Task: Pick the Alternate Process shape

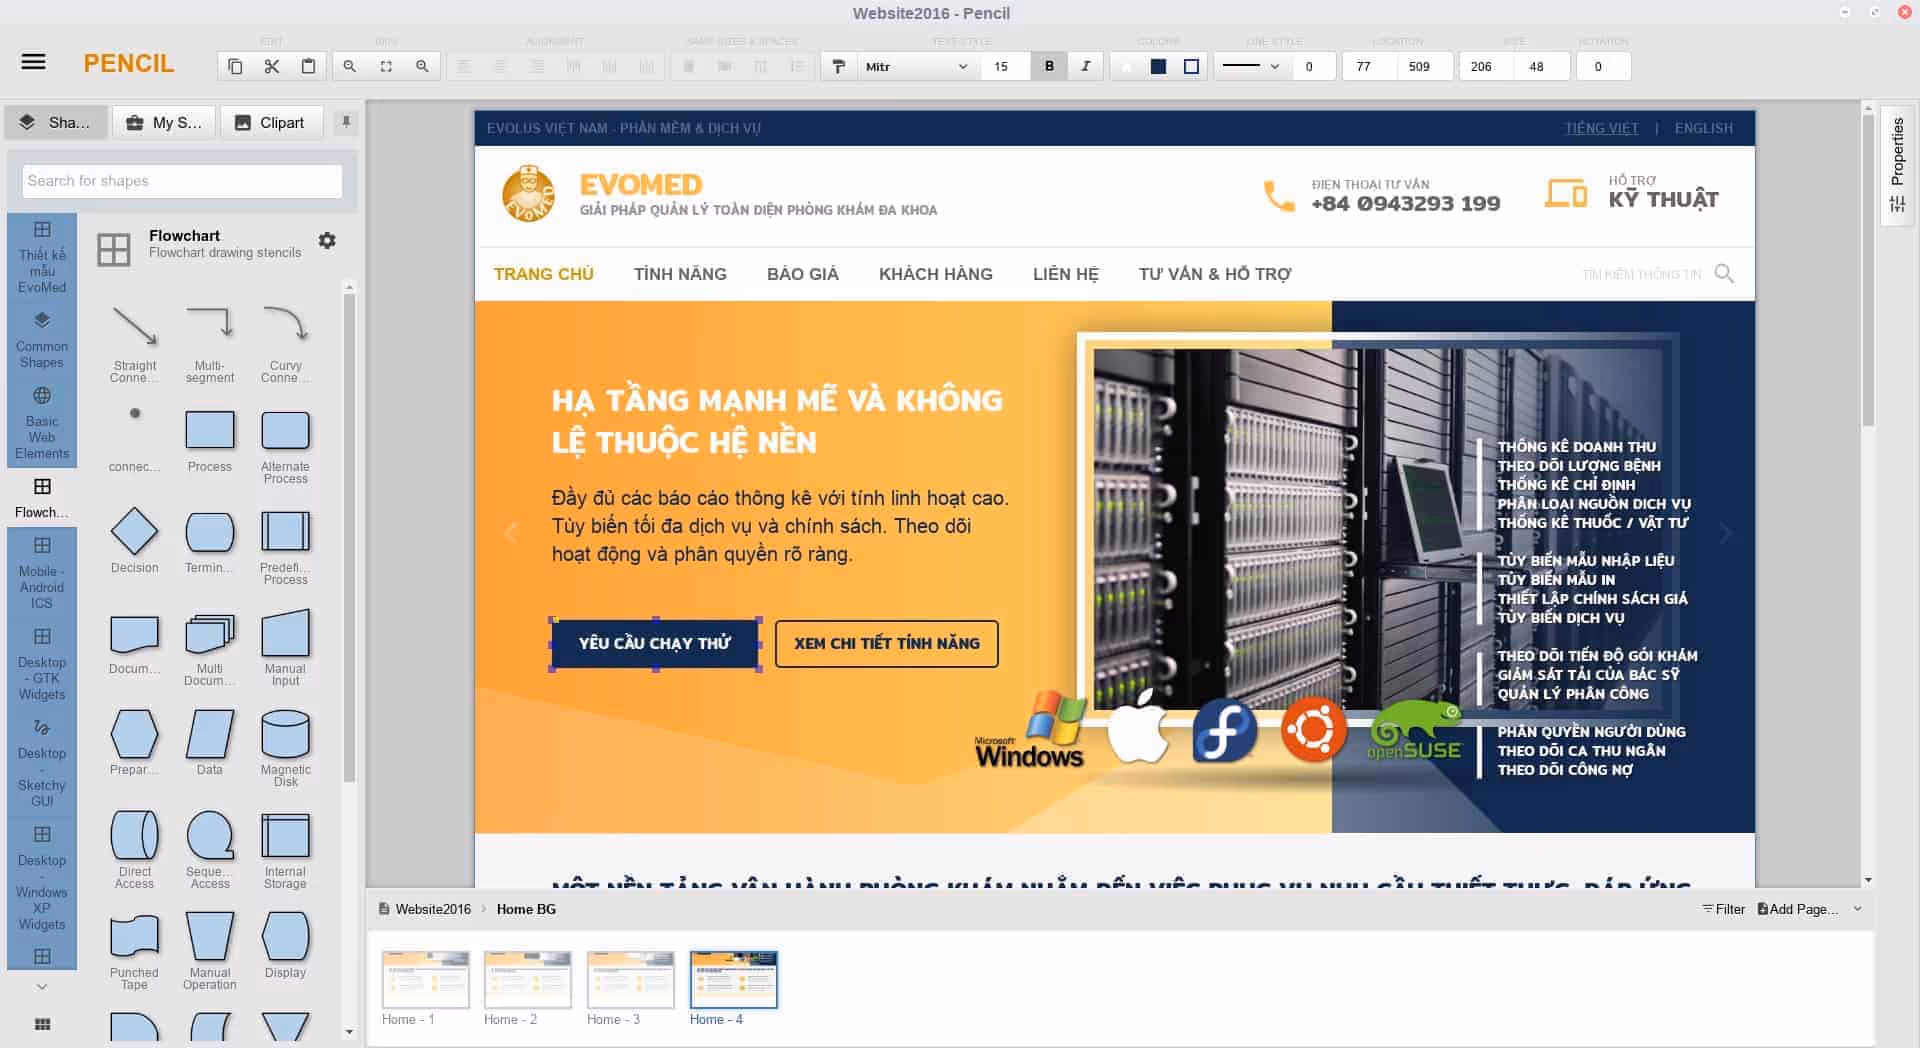Action: tap(285, 446)
